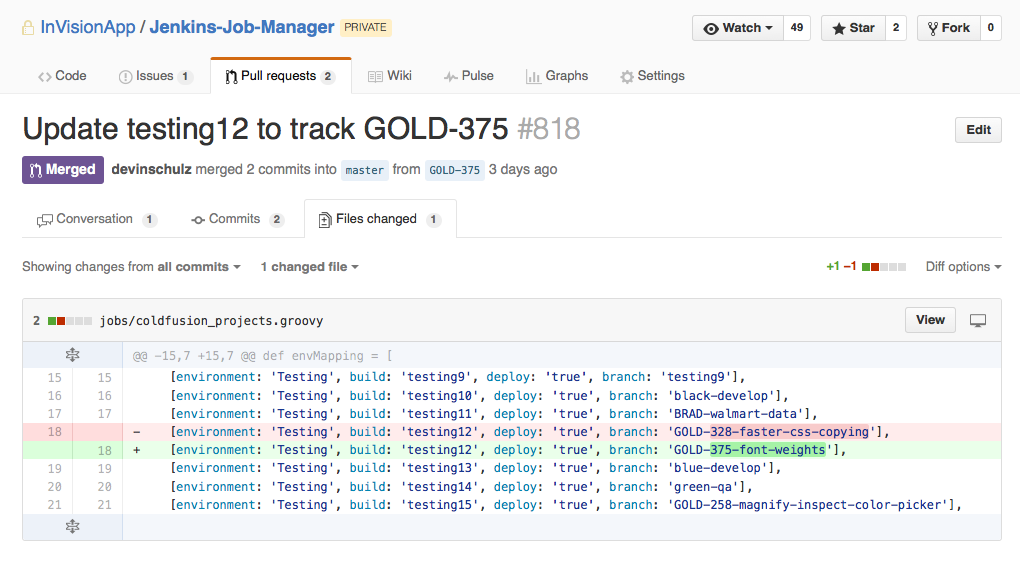Open the Watch dropdown button

738,28
